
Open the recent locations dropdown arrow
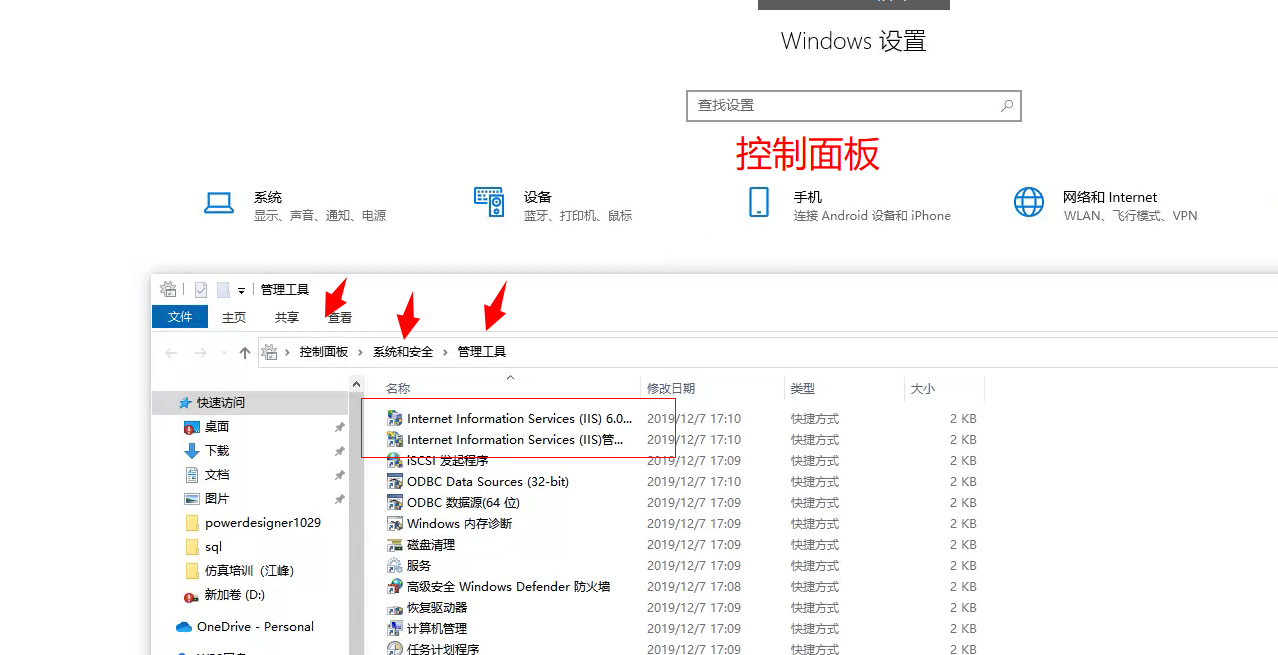[x=223, y=353]
